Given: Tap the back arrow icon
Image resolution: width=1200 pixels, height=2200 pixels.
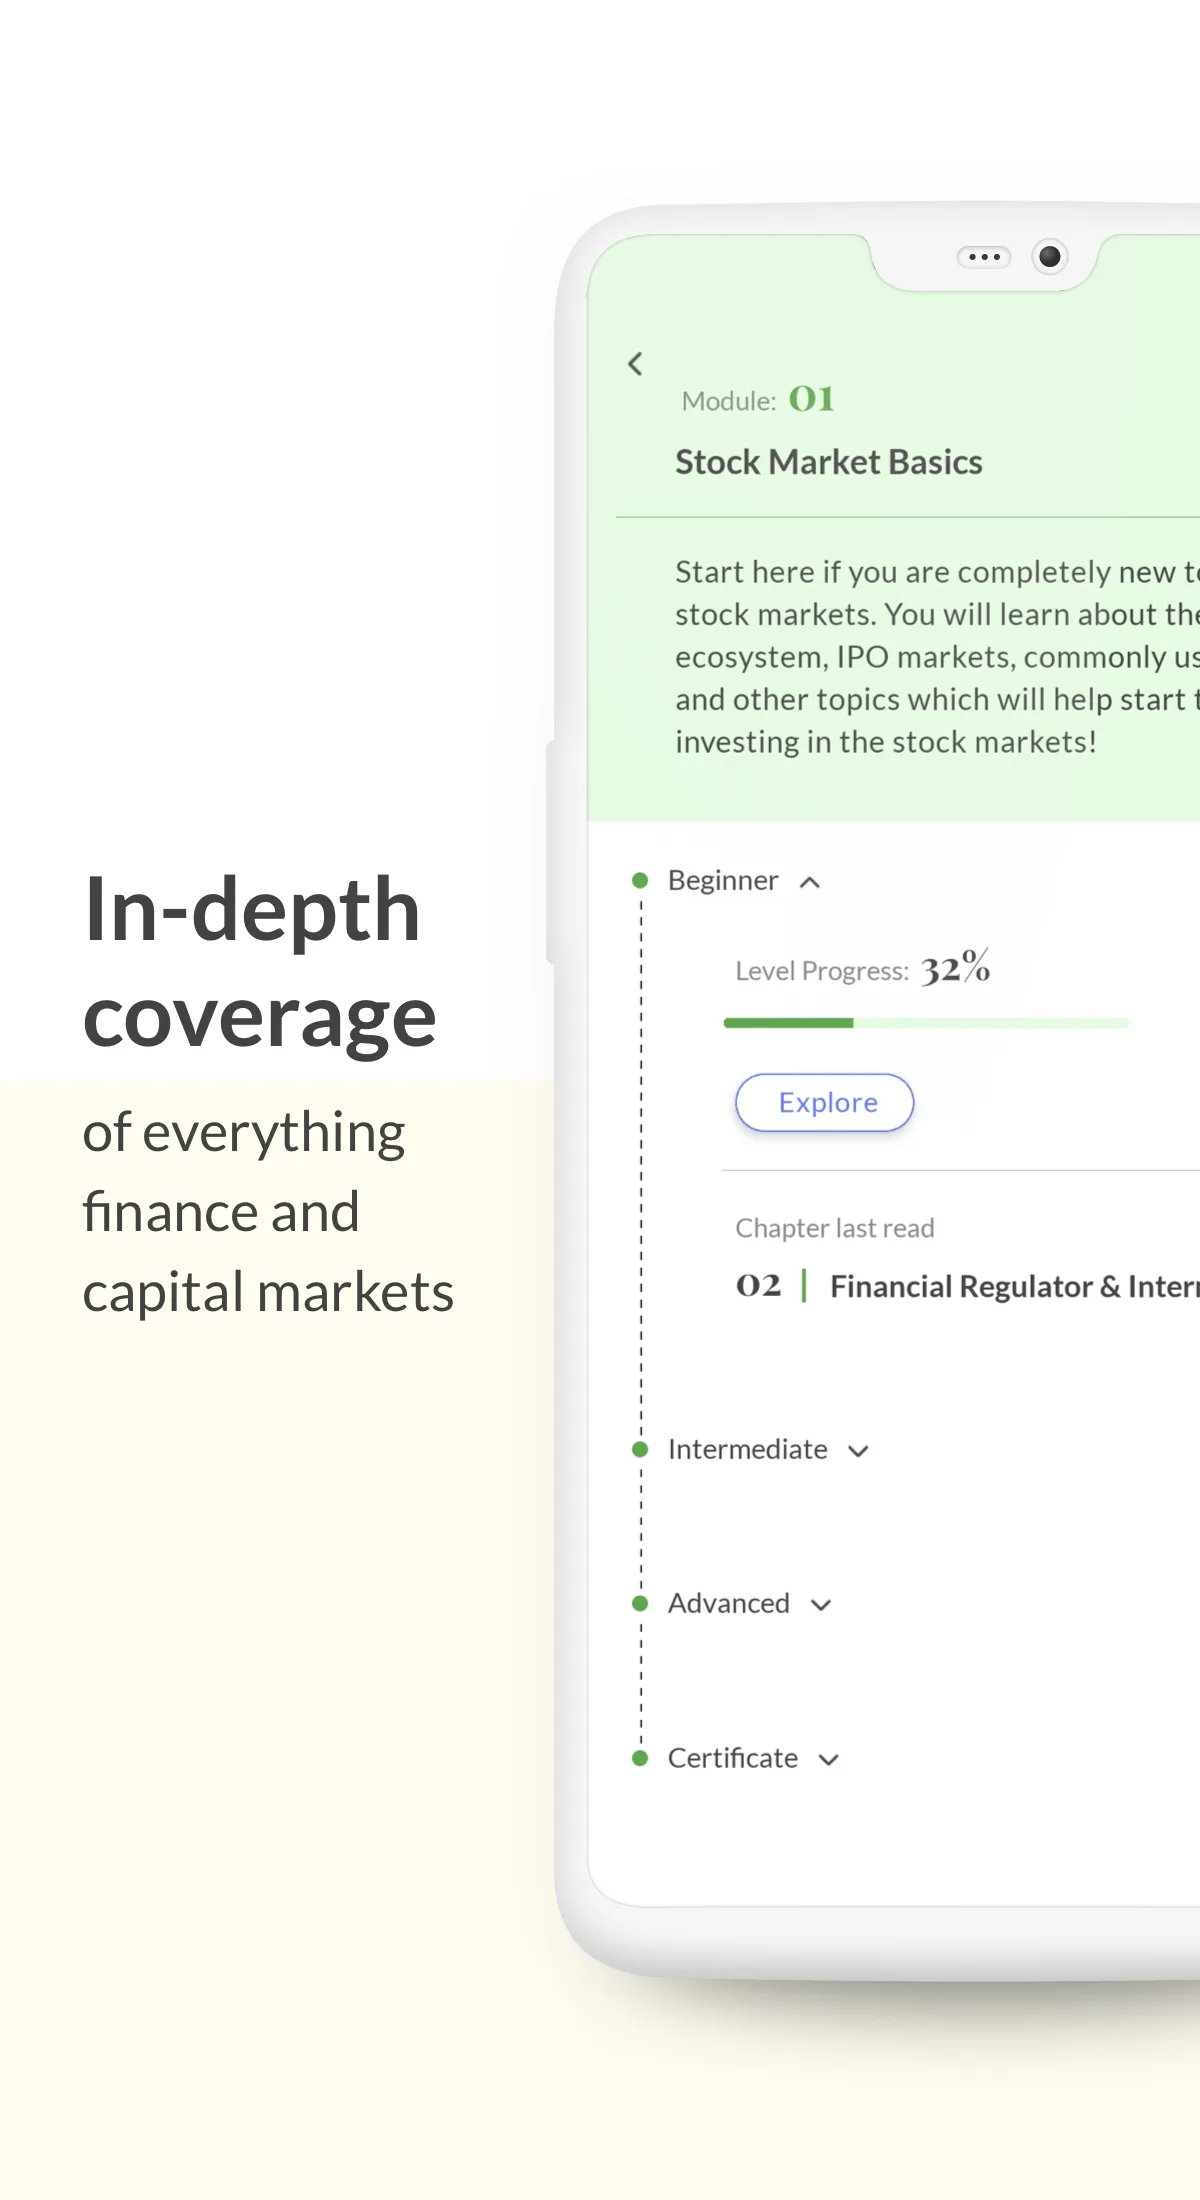Looking at the screenshot, I should (635, 364).
